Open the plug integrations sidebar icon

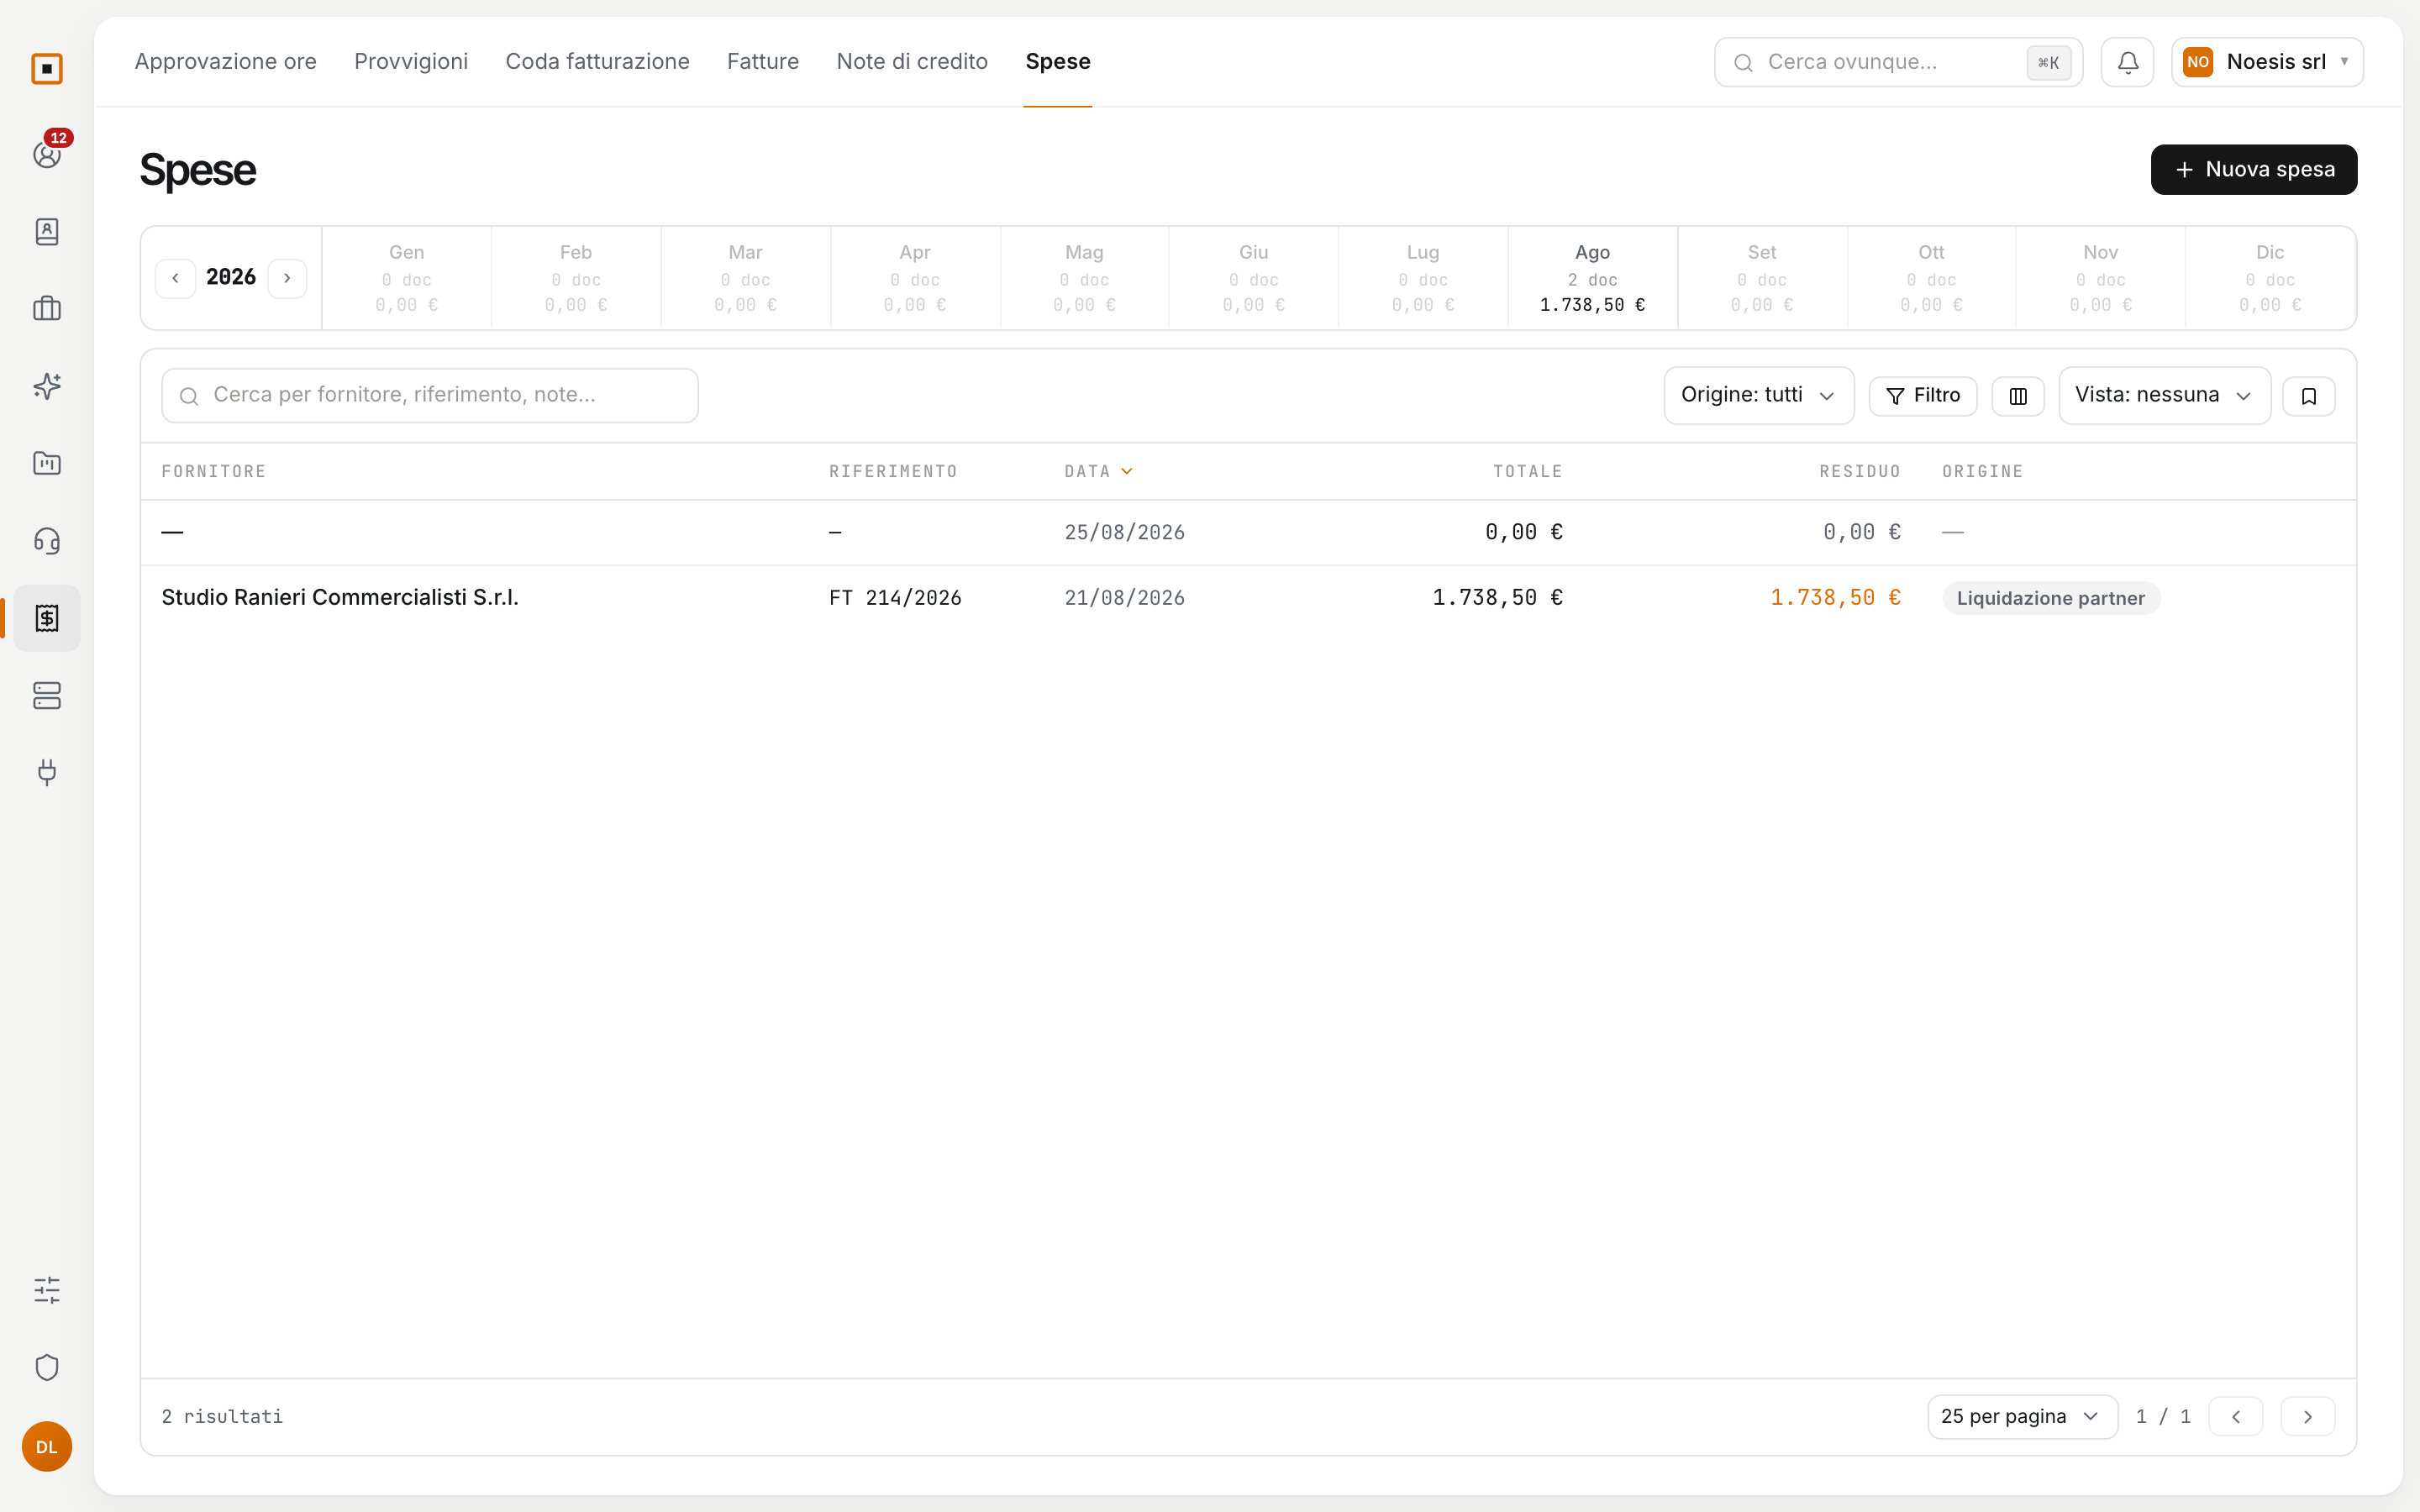click(47, 772)
